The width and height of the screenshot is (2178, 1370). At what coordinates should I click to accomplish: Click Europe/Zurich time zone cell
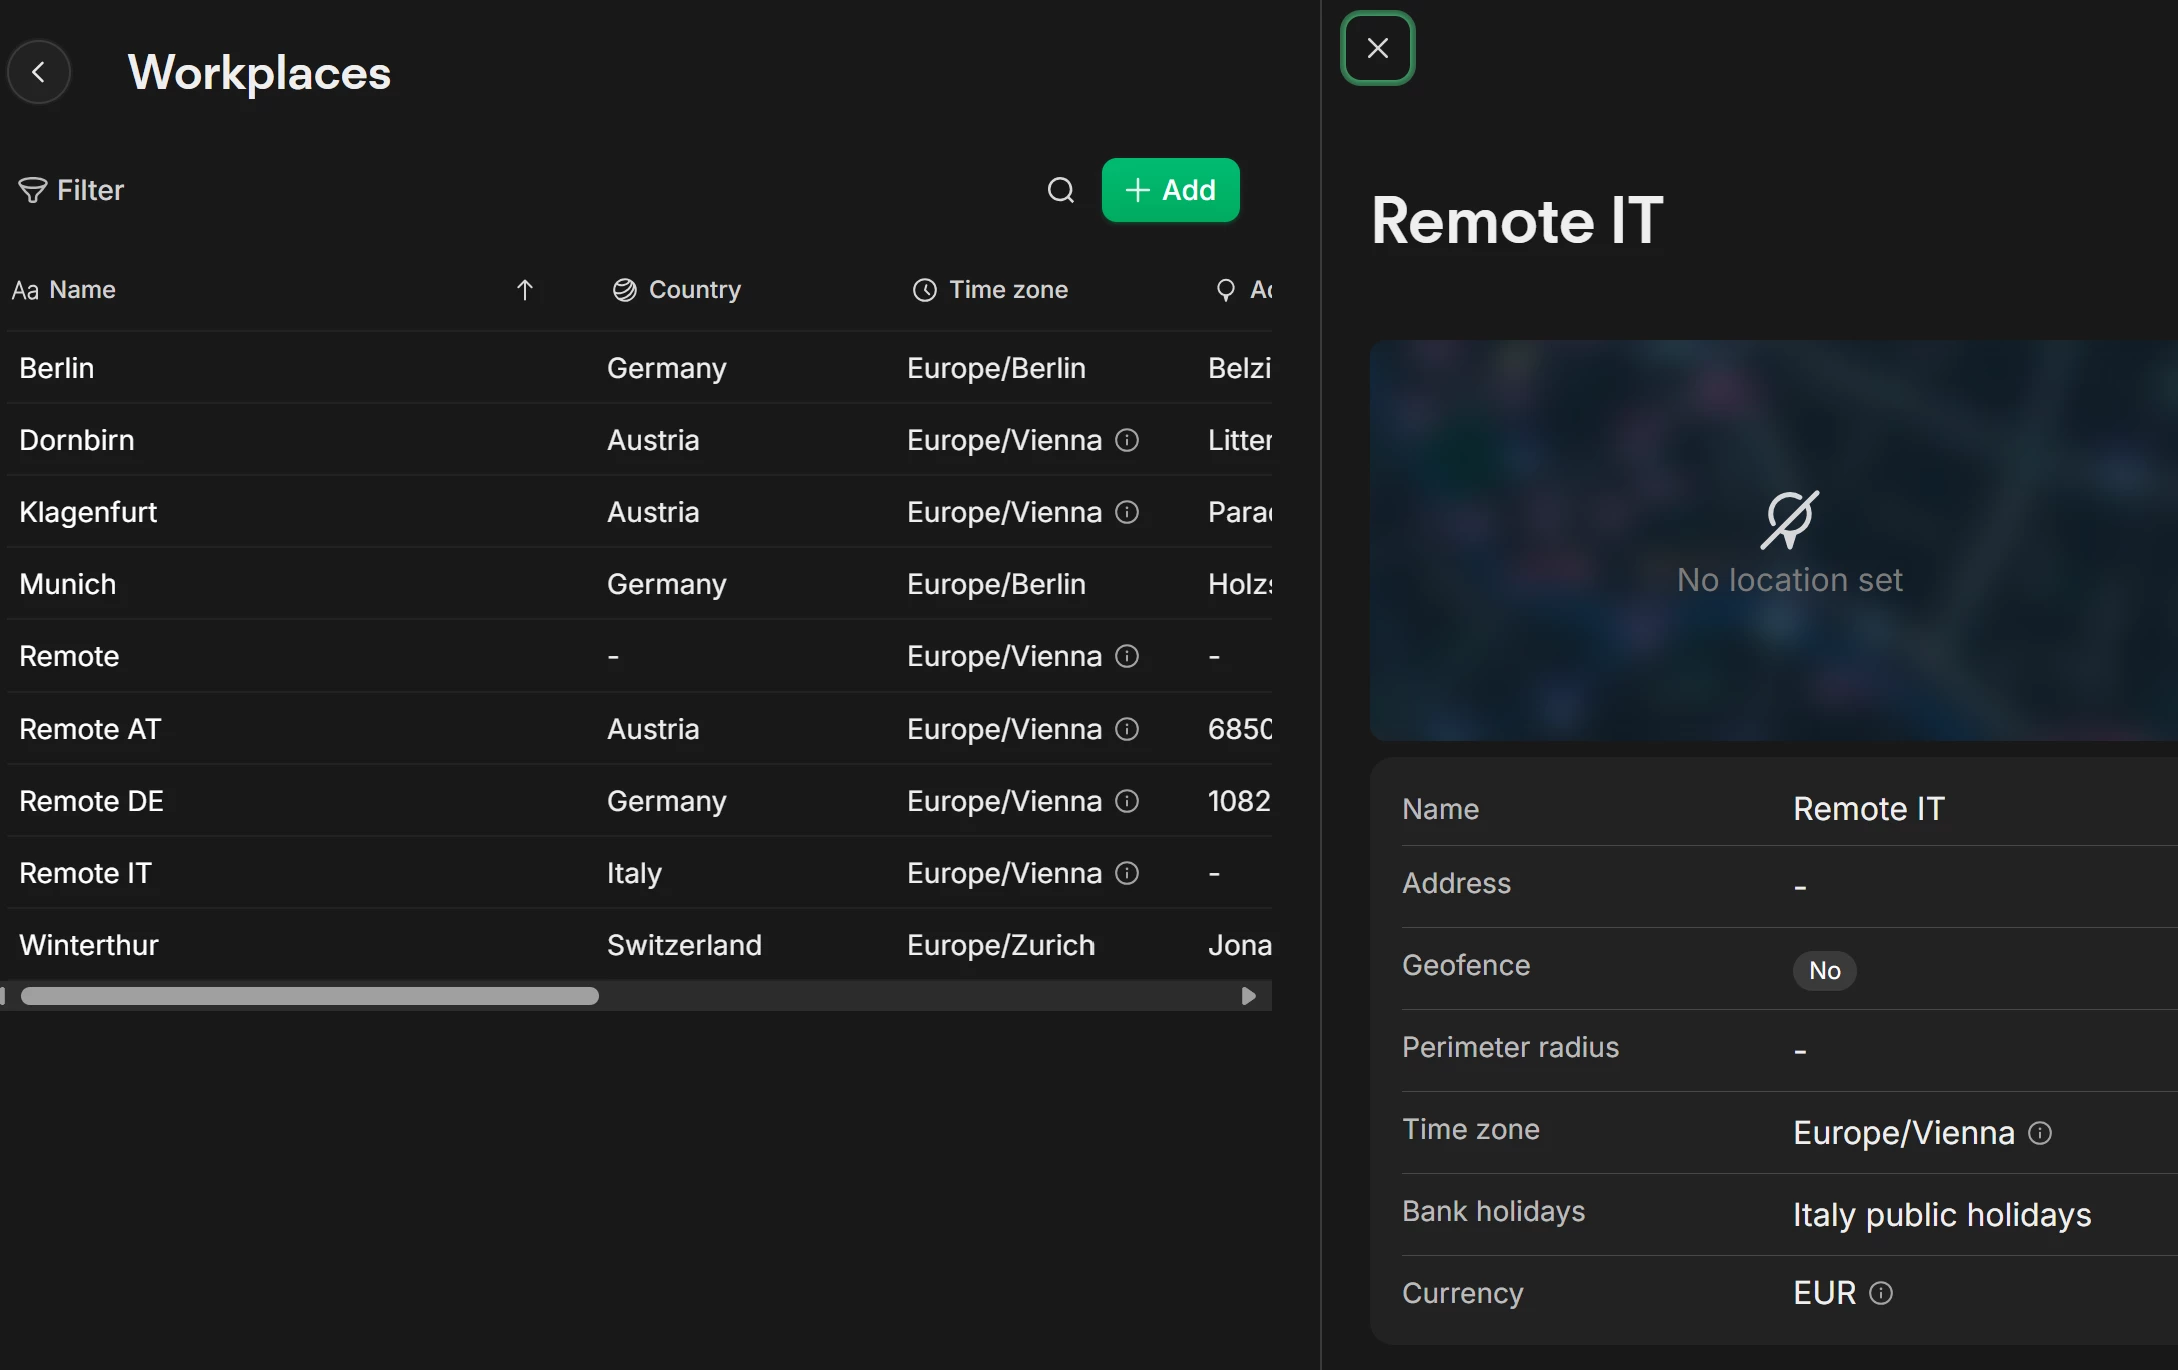(1001, 945)
